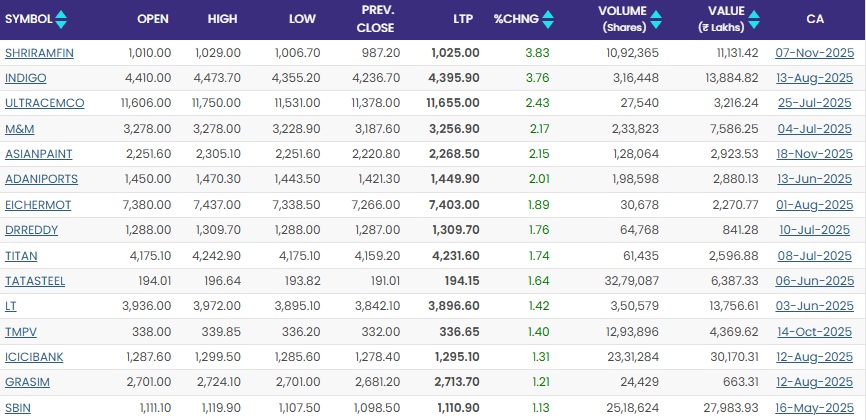
Task: View the TATASTEEL symbol details
Action: click(x=35, y=281)
